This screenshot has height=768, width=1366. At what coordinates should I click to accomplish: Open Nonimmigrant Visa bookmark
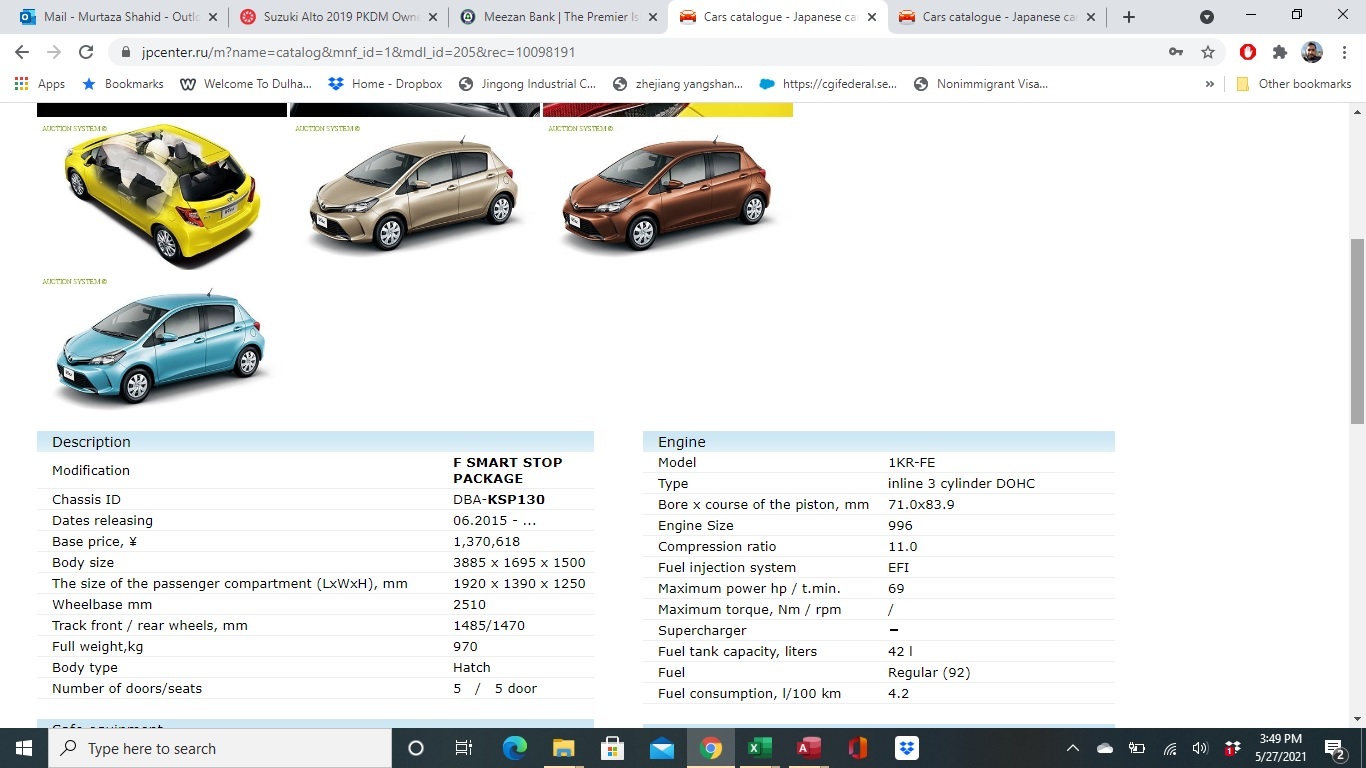click(x=981, y=84)
